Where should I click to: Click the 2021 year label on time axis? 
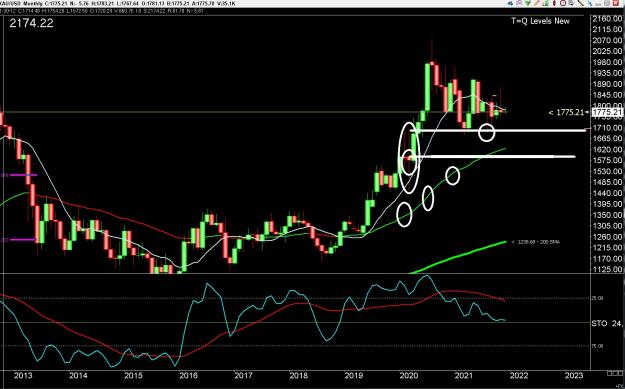(464, 375)
